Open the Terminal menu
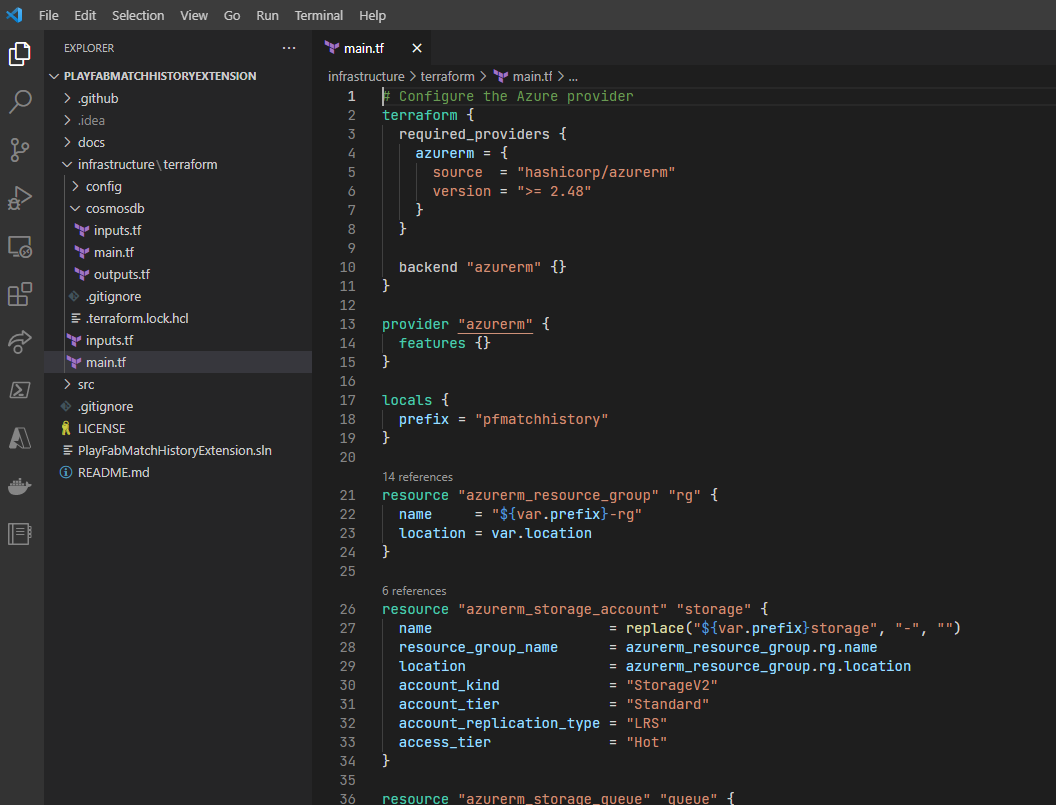 (319, 15)
